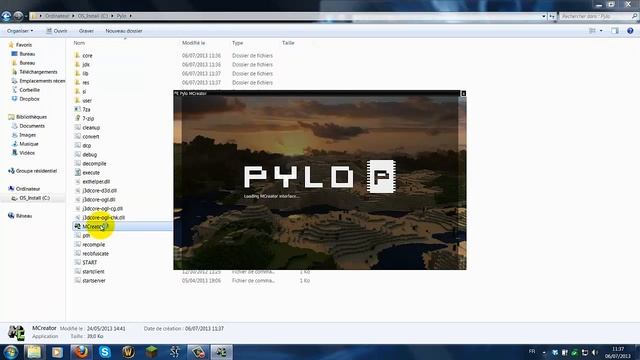Open Musique library
This screenshot has width=640, height=360.
(29, 144)
